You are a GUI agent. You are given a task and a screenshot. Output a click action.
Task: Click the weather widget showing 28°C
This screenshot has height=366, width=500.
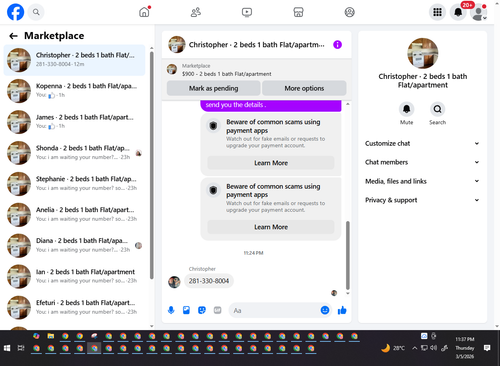pos(393,348)
